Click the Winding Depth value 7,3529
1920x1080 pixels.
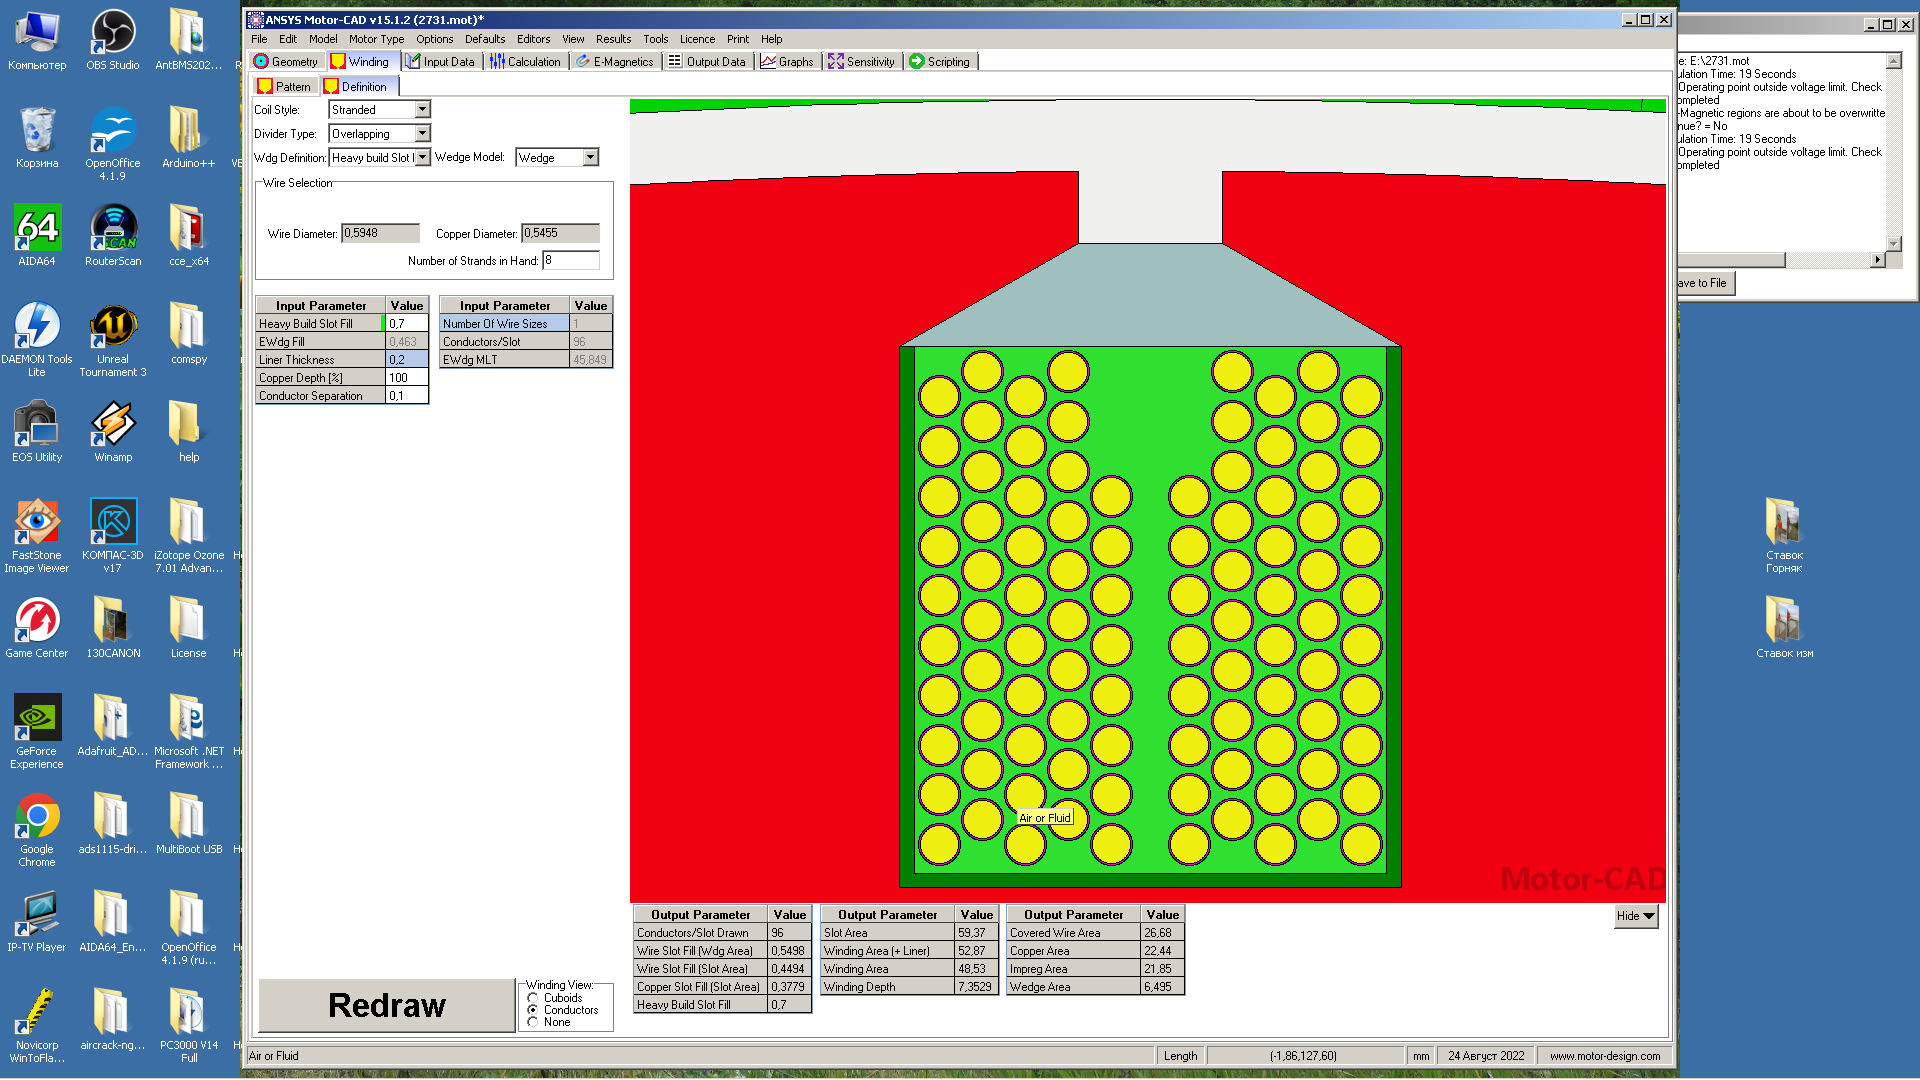pyautogui.click(x=976, y=987)
